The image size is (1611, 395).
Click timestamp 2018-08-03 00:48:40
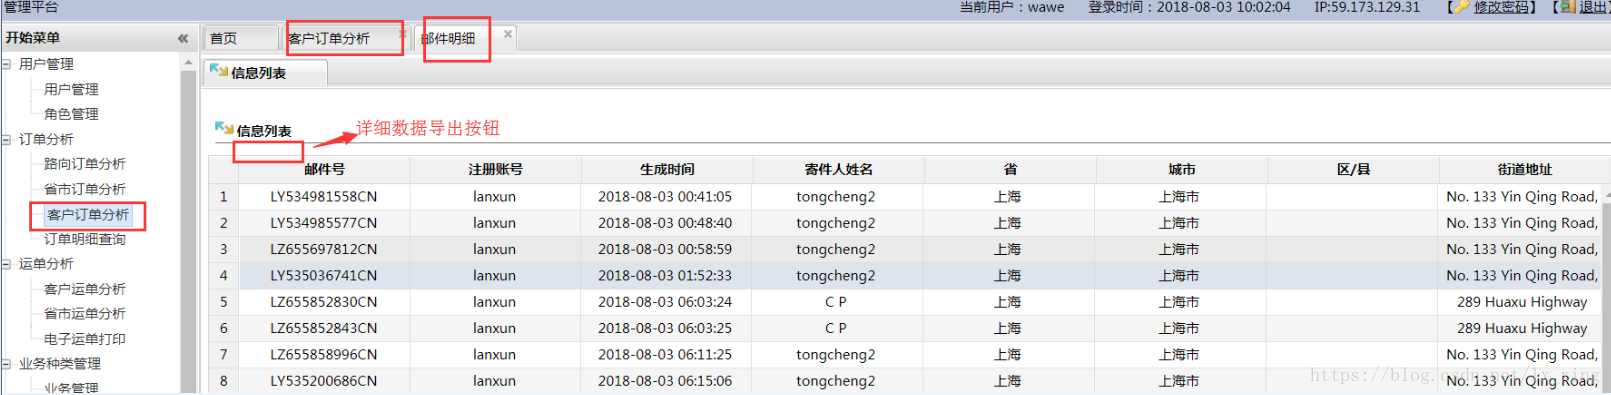pos(665,223)
